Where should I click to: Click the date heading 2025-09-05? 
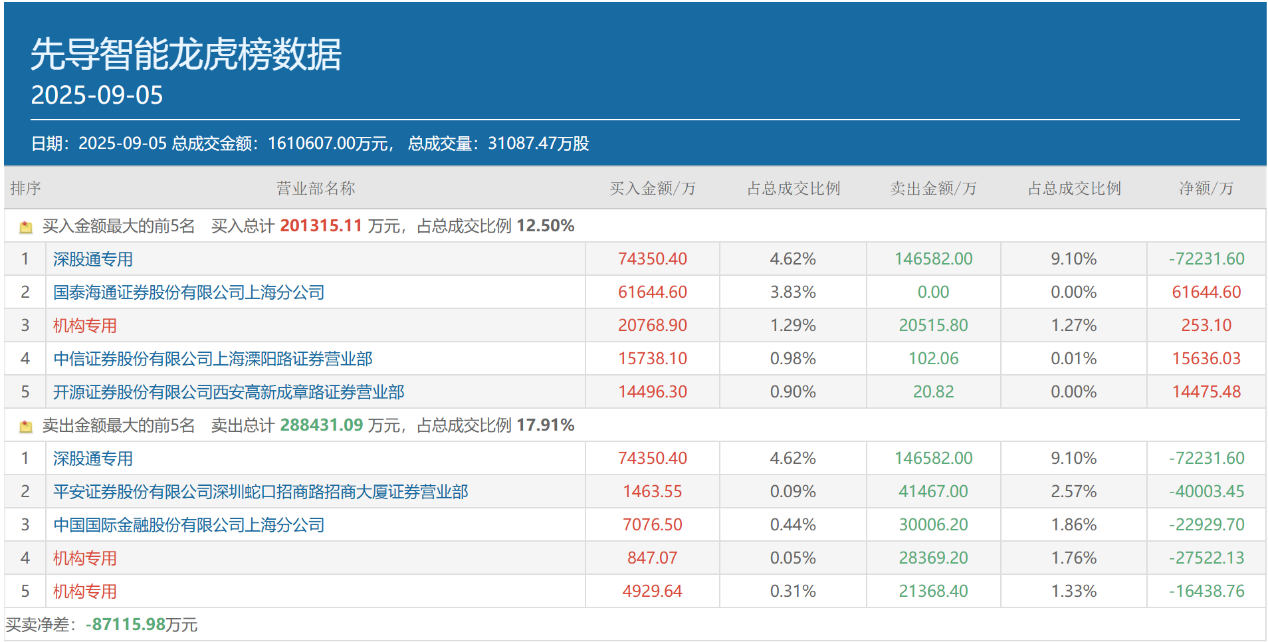pos(97,96)
